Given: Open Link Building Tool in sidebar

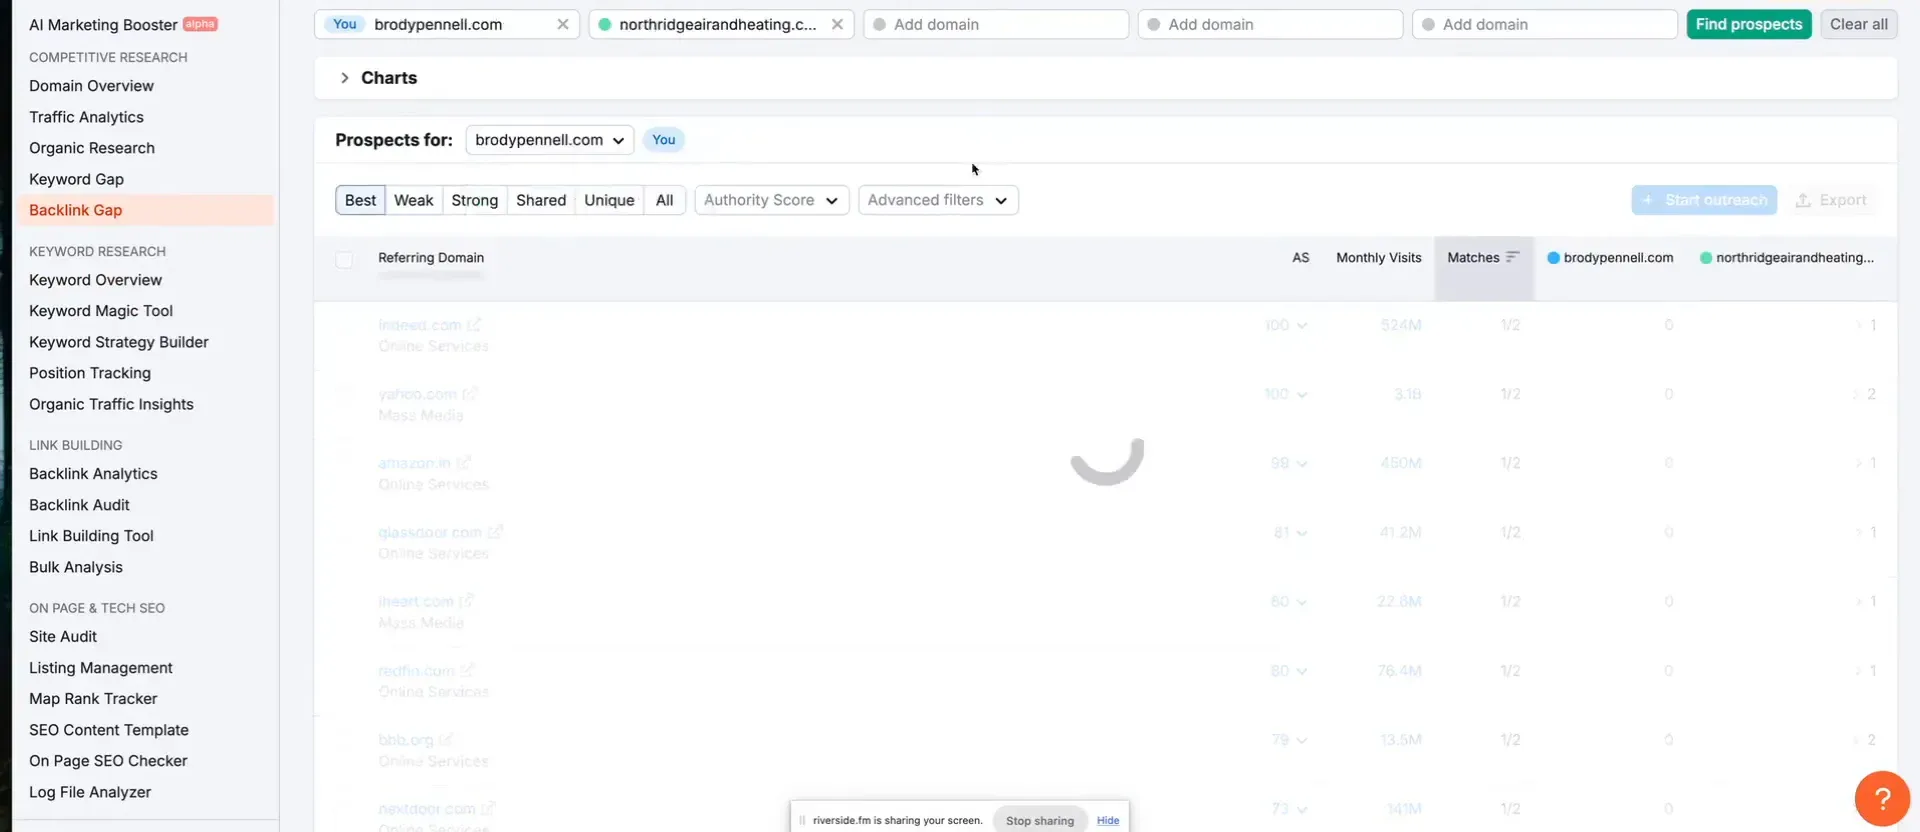Looking at the screenshot, I should (x=91, y=536).
